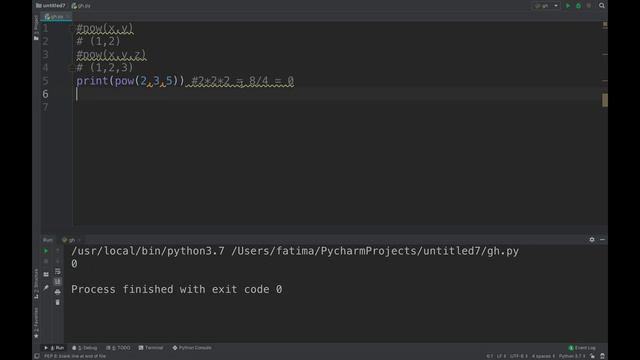Open Search Everywhere magnifier icon
Screen dimensions: 640x360
602,6
